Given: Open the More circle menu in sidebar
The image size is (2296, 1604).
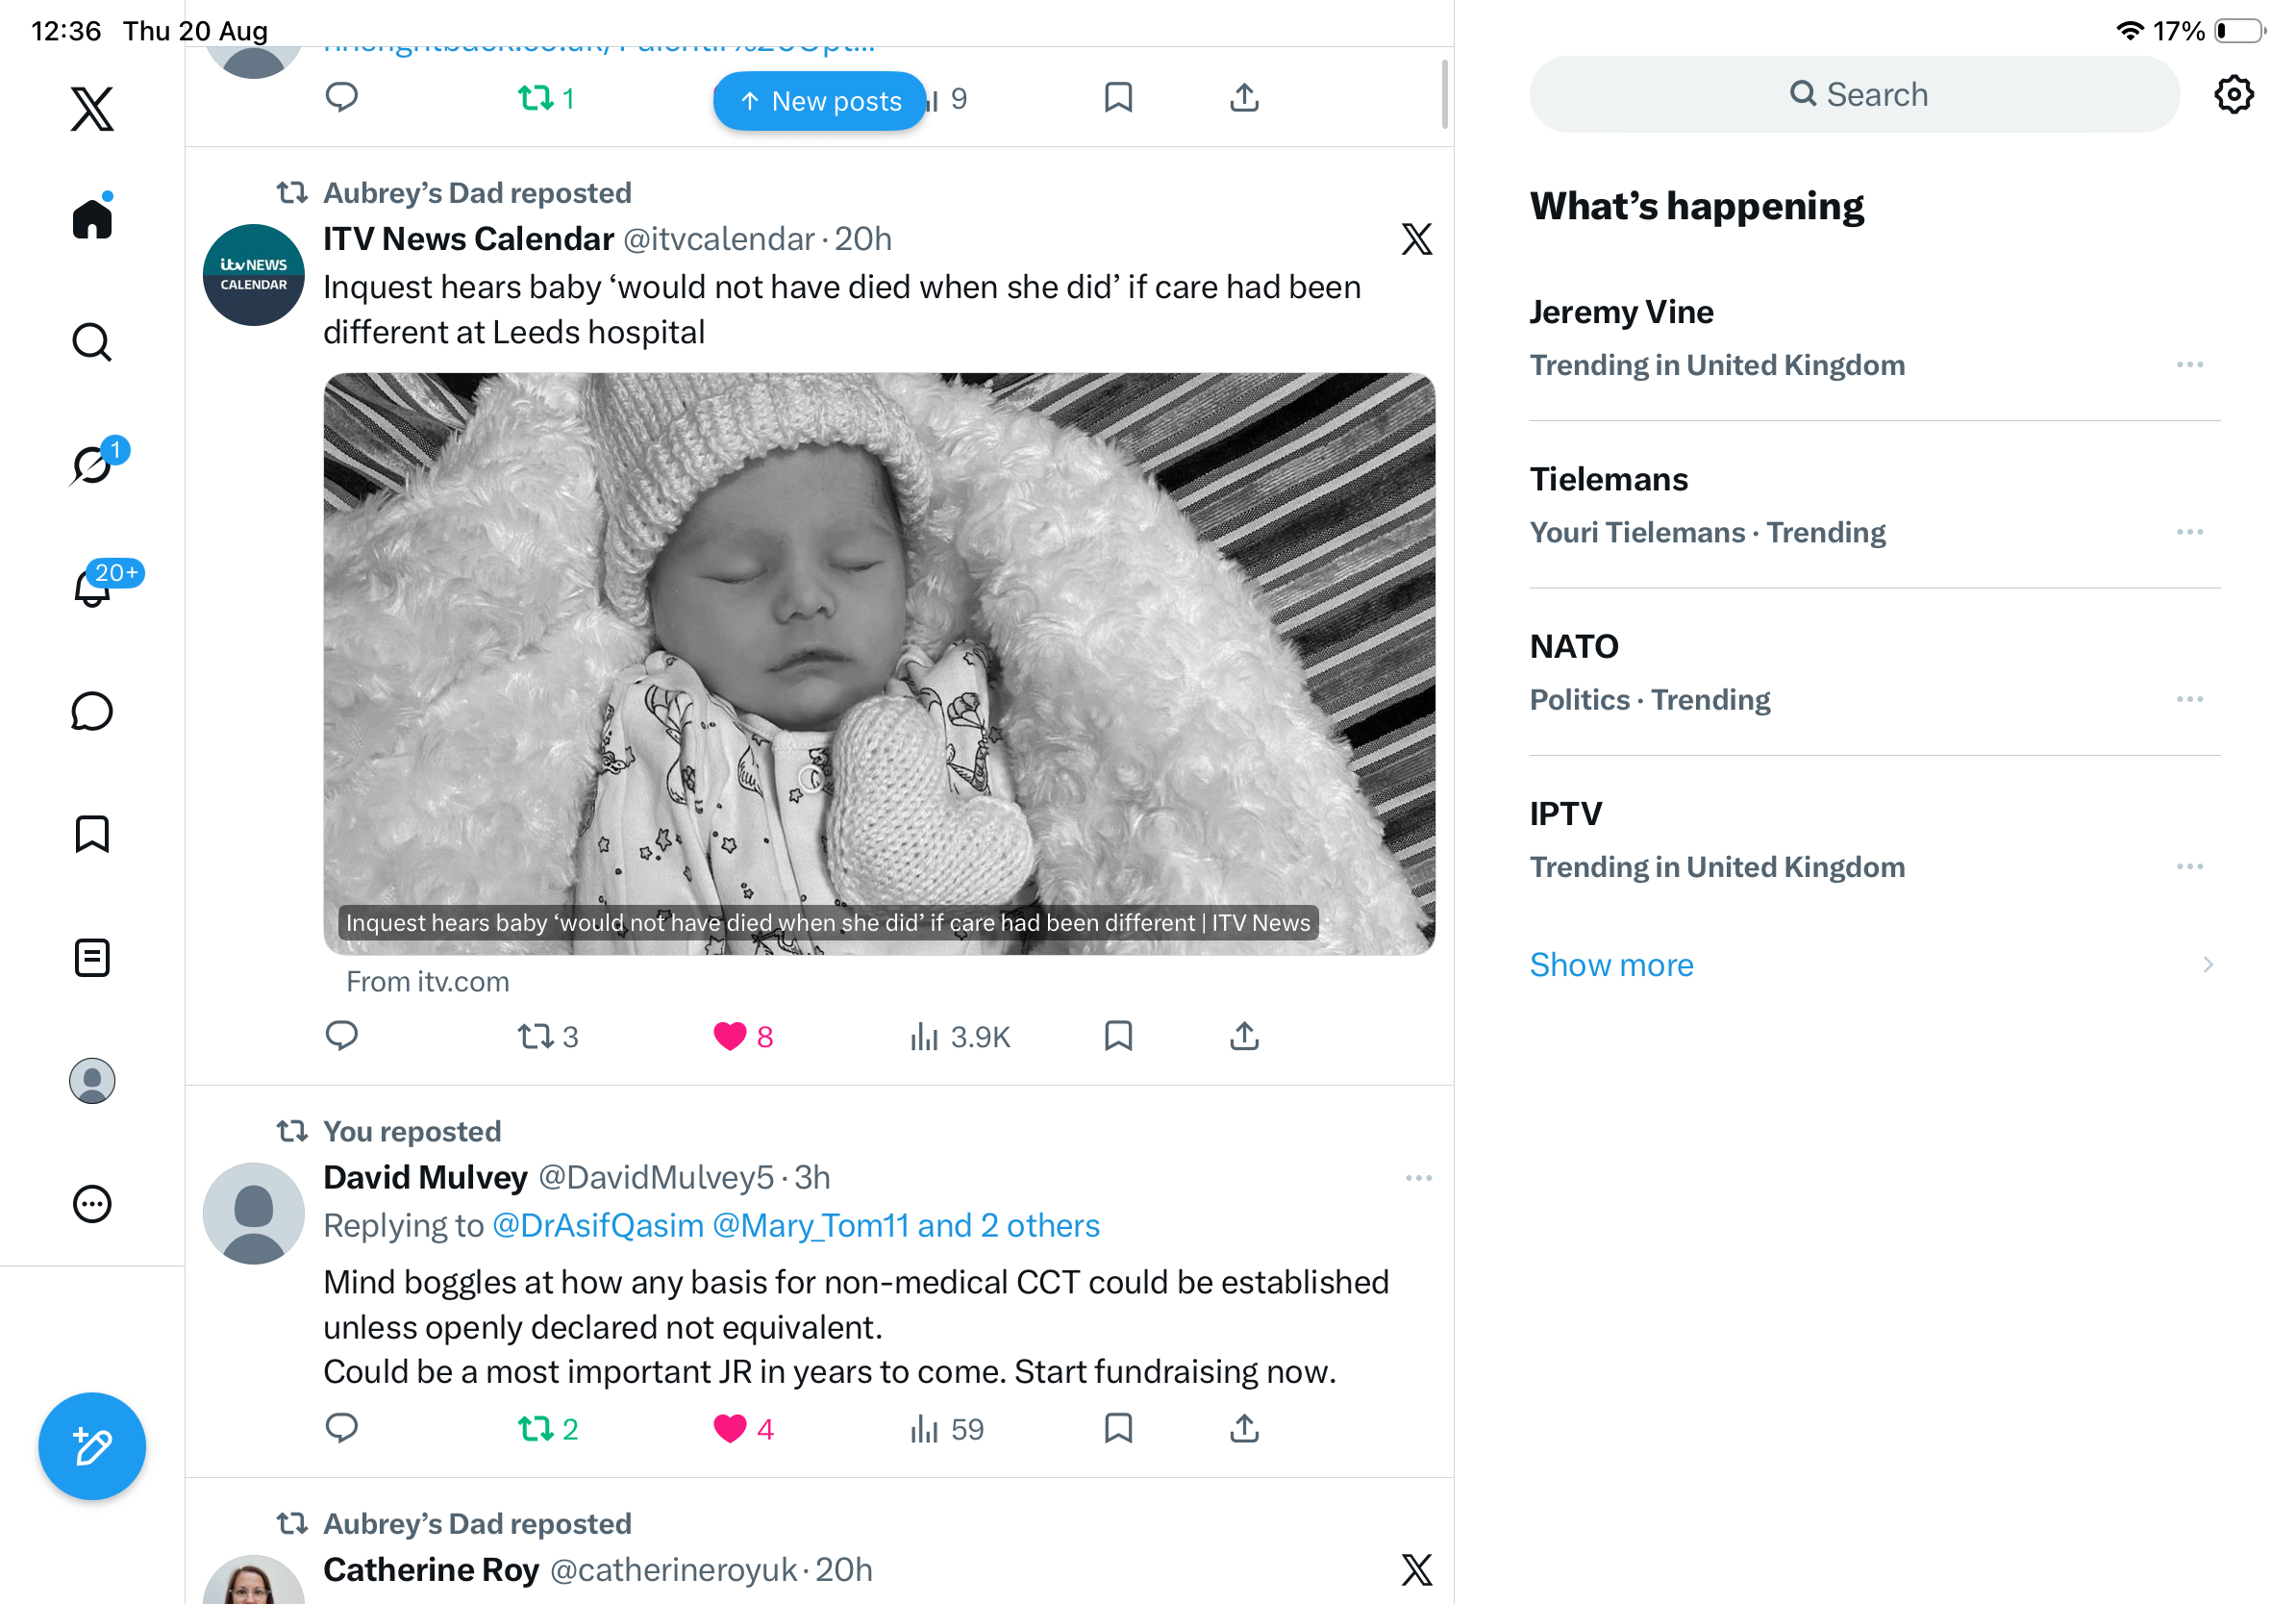Looking at the screenshot, I should click(92, 1204).
